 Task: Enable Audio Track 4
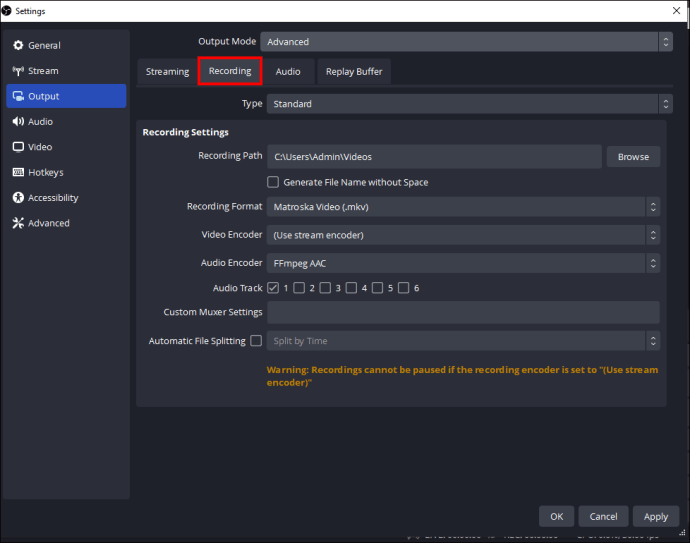click(351, 288)
